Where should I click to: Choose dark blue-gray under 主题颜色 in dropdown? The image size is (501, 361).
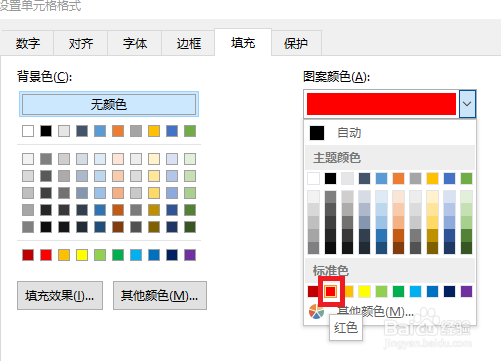[364, 178]
